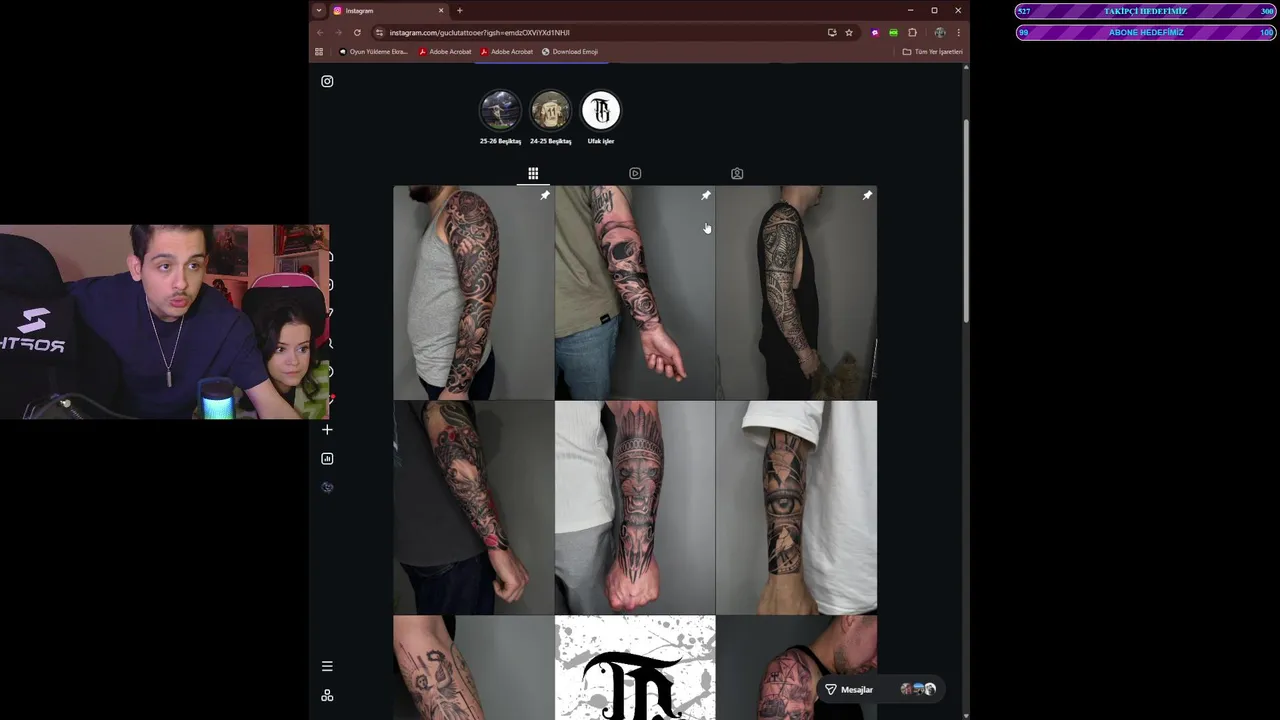Click the browser Back arrow

[x=320, y=33]
